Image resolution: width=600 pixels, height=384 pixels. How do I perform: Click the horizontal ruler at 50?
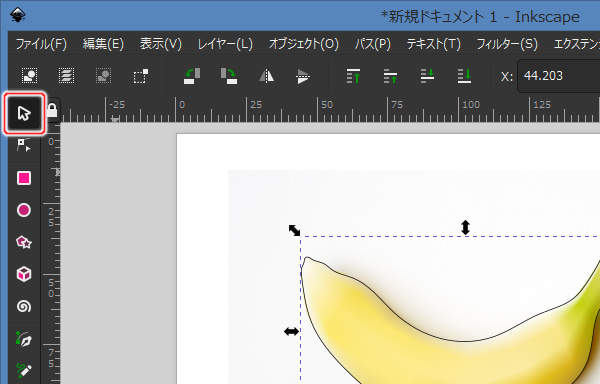327,105
